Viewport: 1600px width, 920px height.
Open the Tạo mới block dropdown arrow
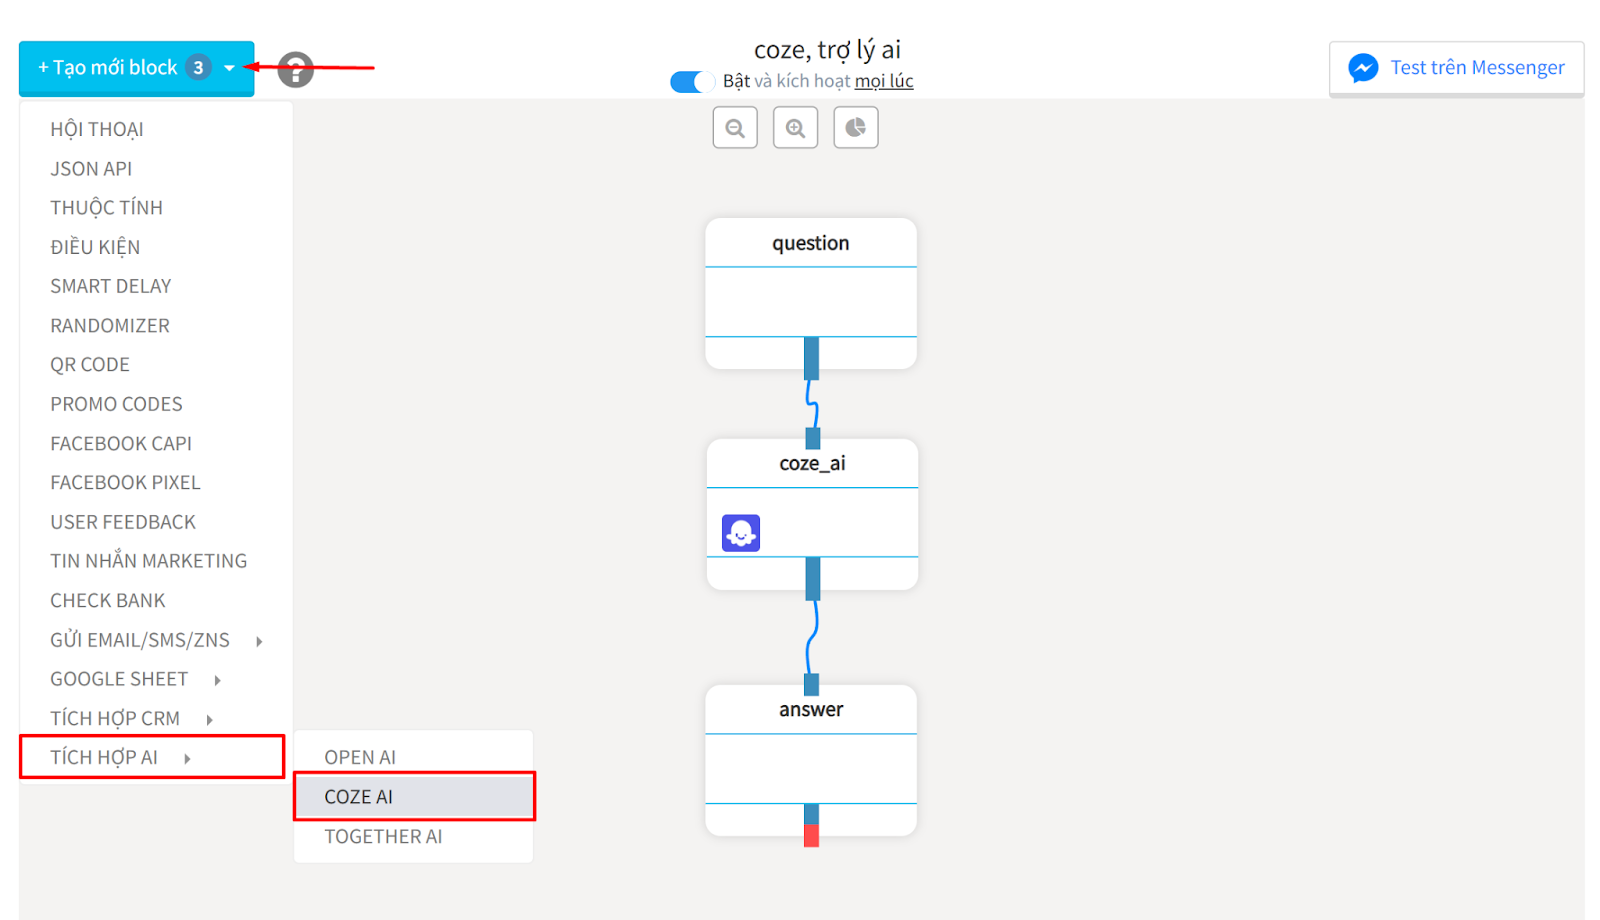230,68
